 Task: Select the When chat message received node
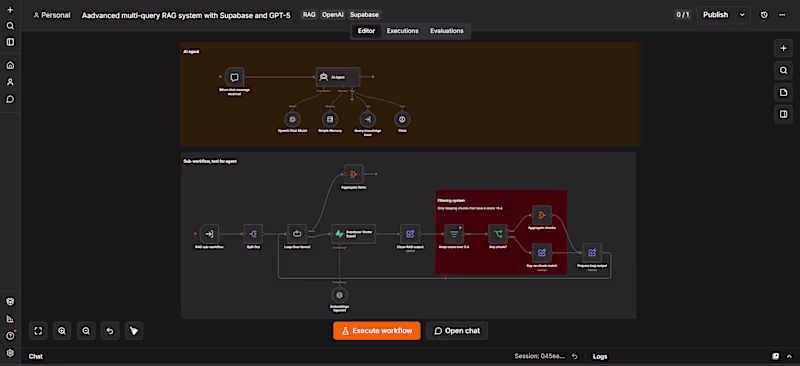pyautogui.click(x=234, y=77)
